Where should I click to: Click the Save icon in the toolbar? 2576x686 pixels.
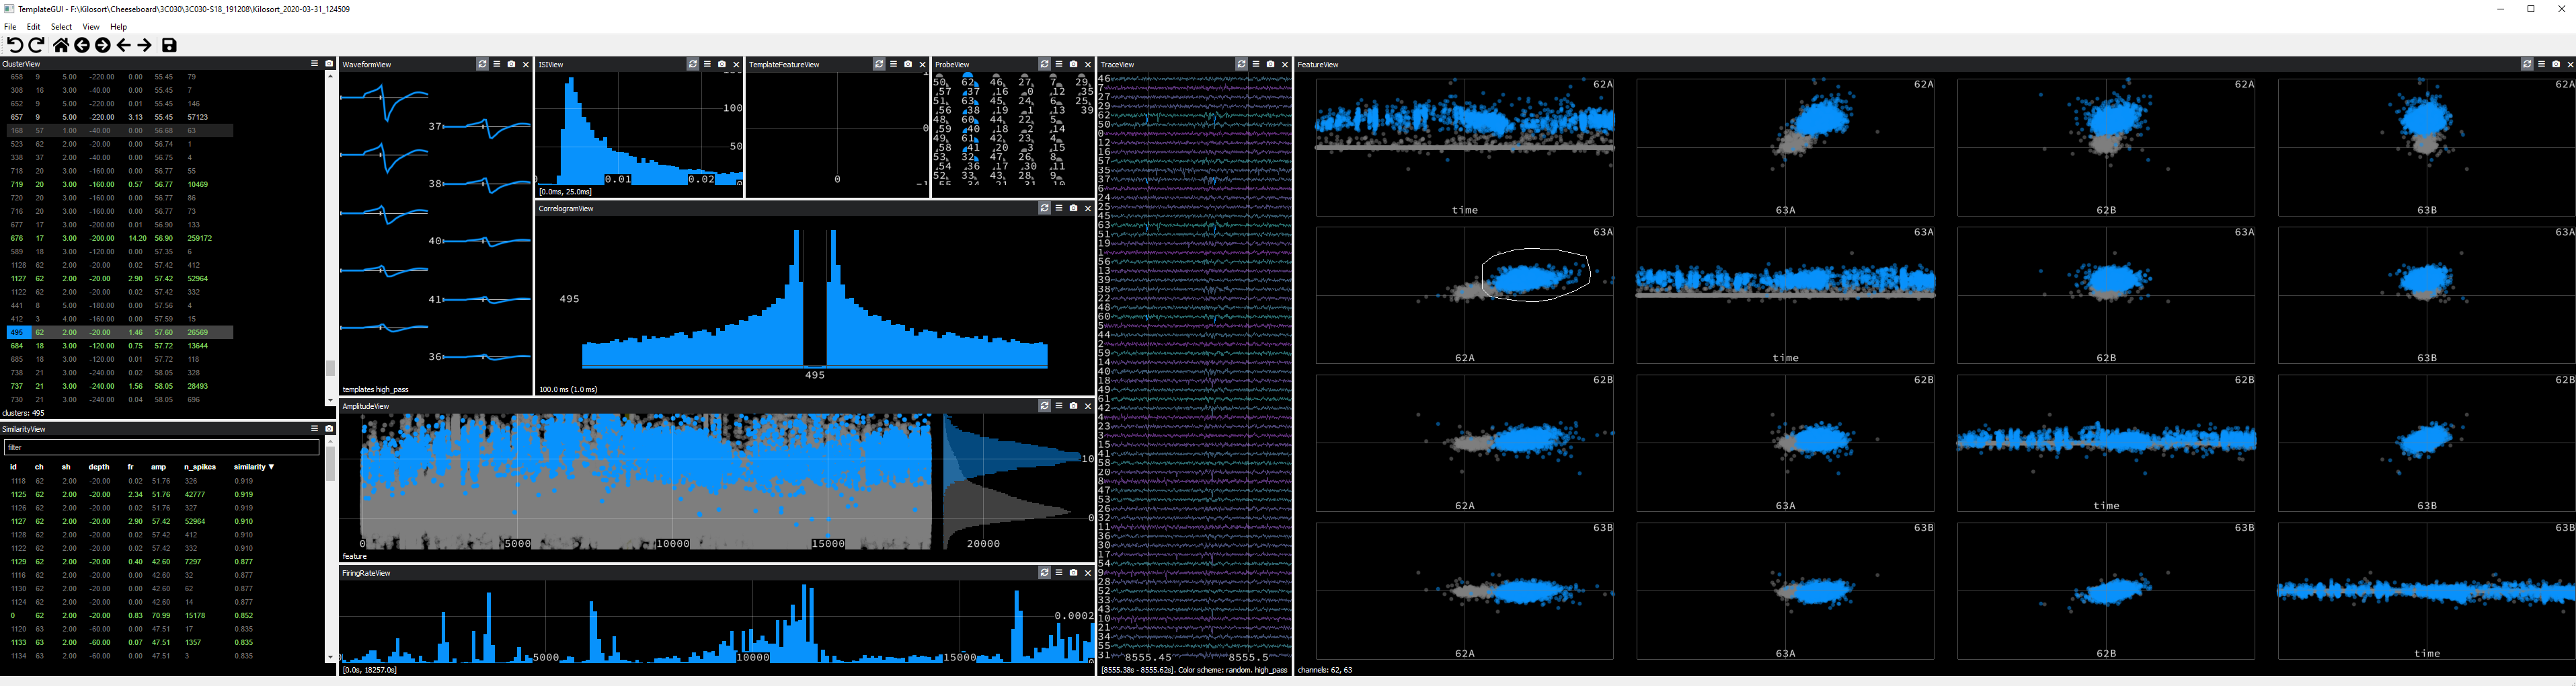point(168,44)
